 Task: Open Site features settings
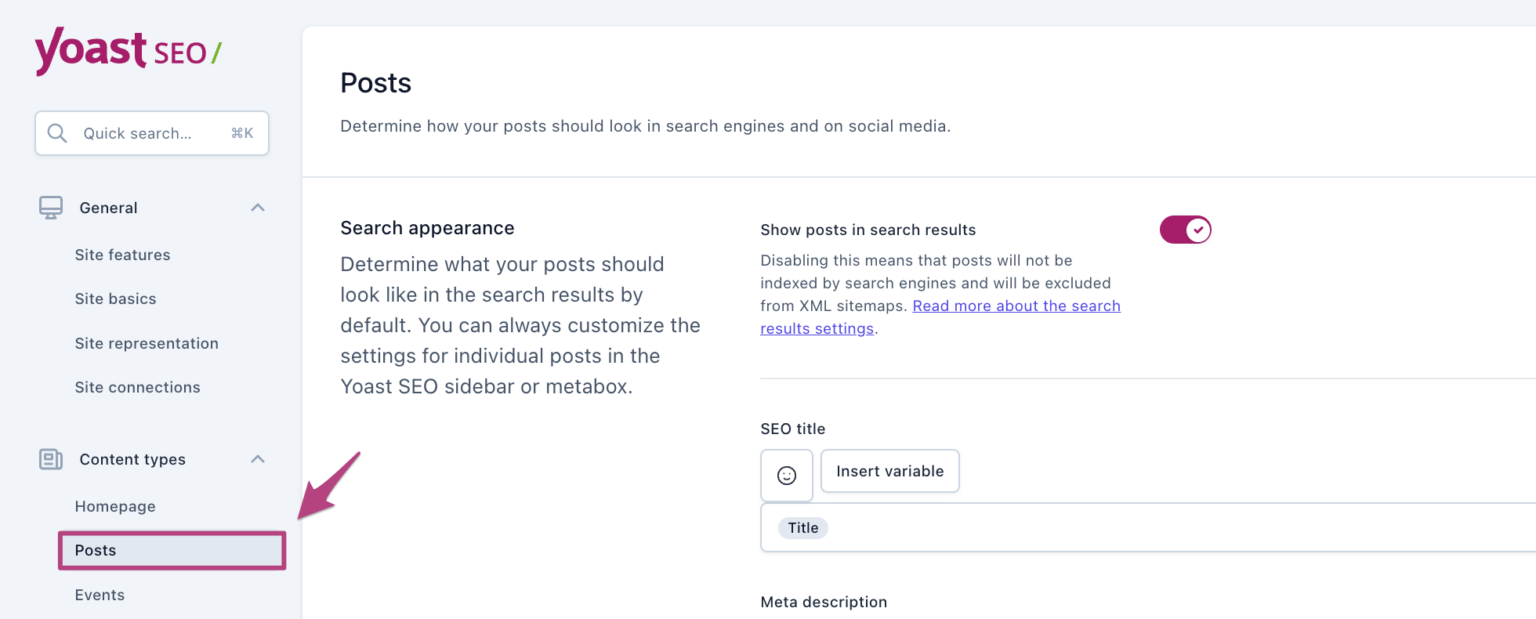coord(122,255)
